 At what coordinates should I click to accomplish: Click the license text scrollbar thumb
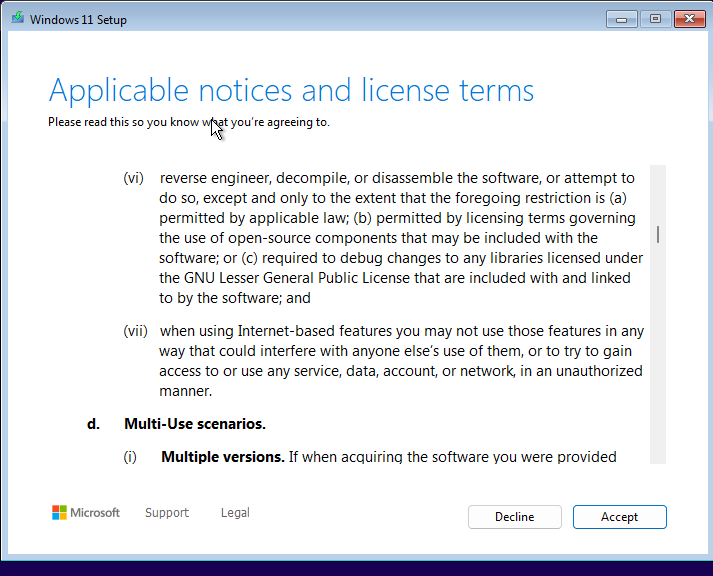pyautogui.click(x=658, y=235)
